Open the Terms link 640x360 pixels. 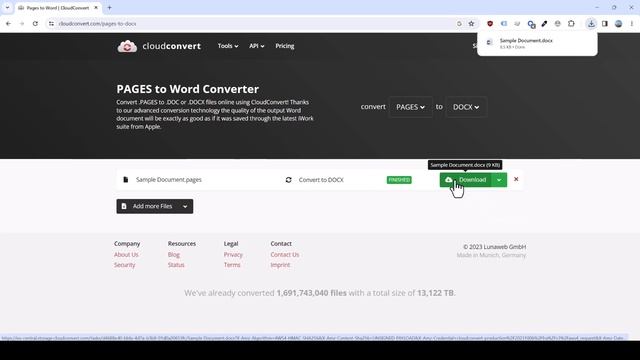(232, 265)
